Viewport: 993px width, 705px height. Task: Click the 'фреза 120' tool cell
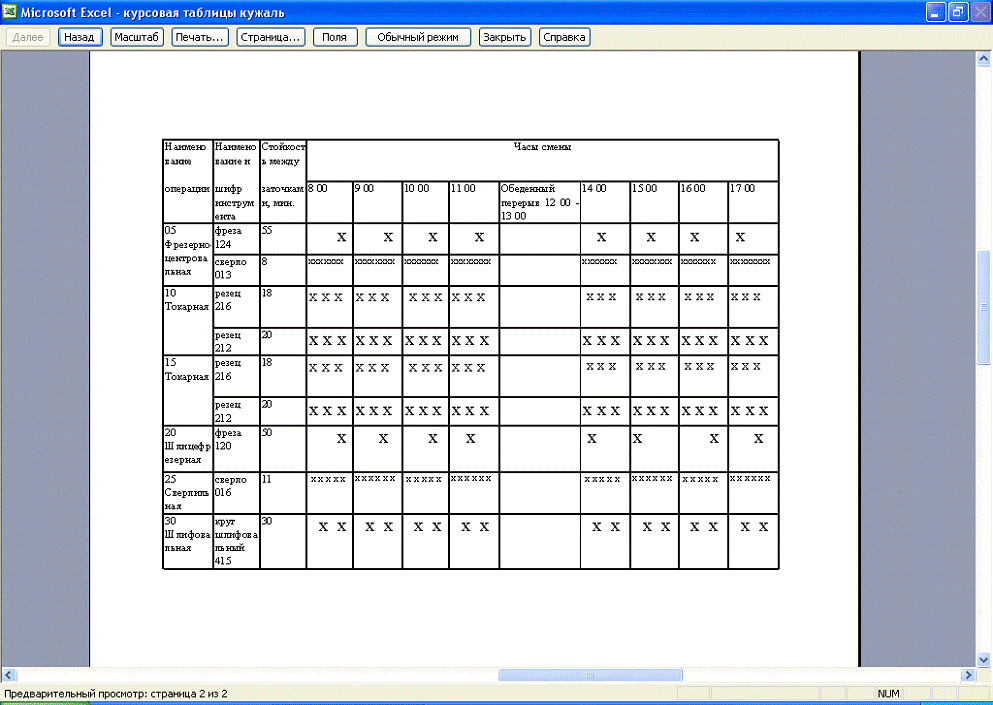(x=236, y=448)
